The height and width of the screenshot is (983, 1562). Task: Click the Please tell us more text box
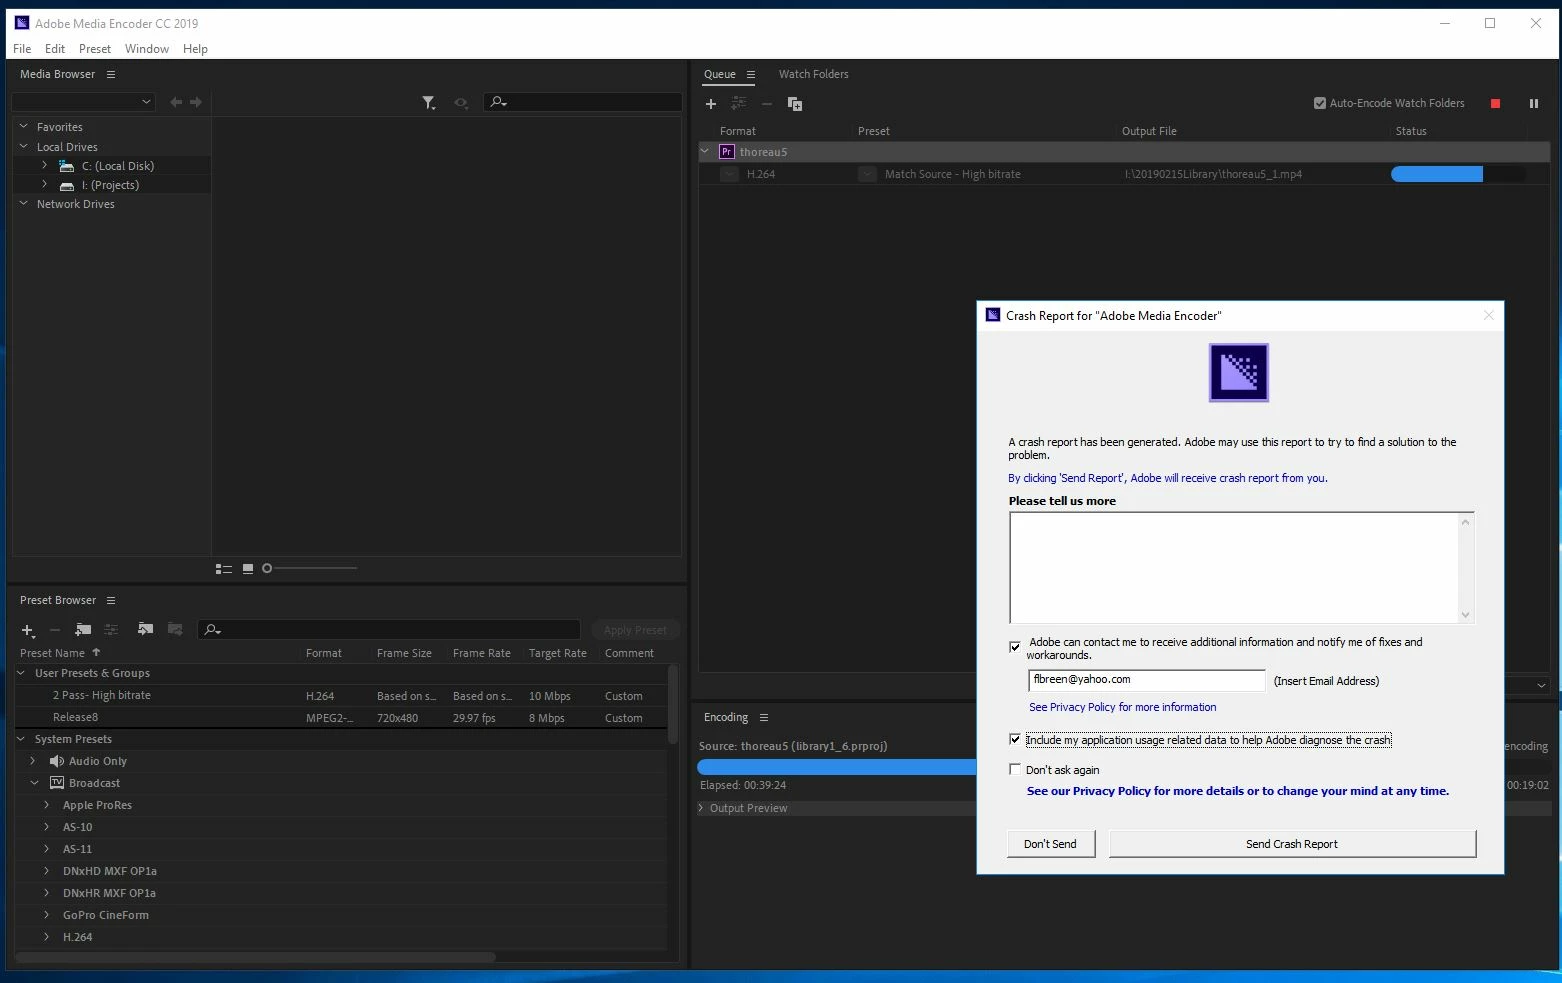(x=1241, y=567)
